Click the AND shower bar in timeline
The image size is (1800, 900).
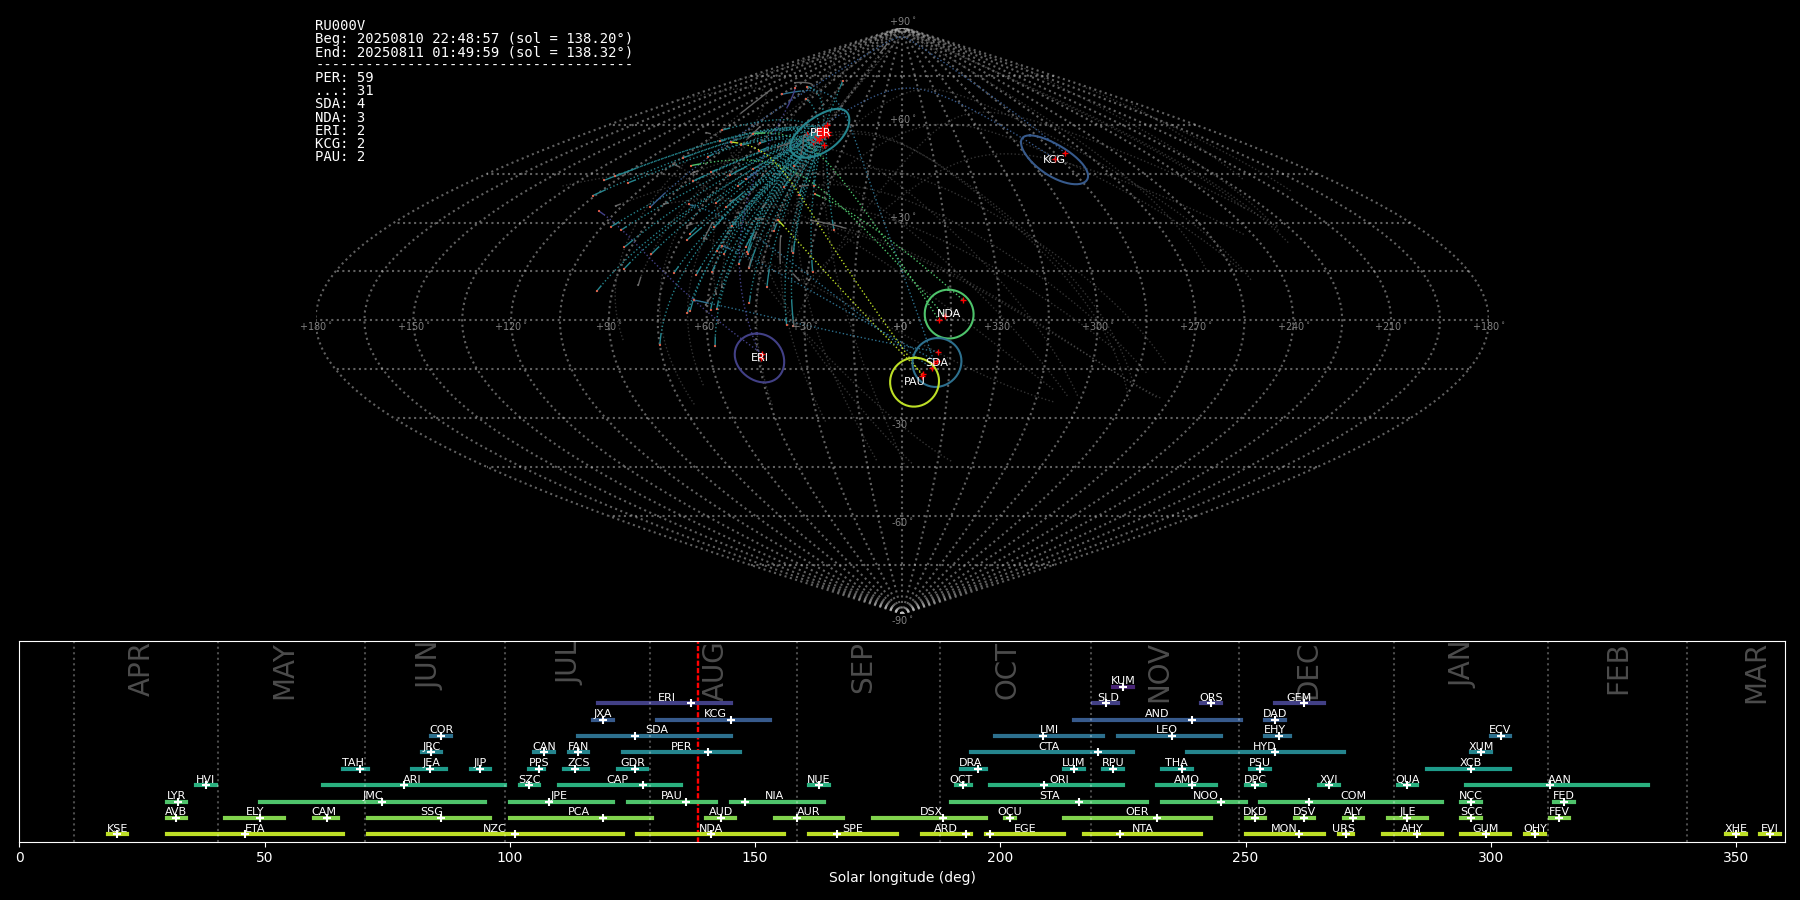1157,720
